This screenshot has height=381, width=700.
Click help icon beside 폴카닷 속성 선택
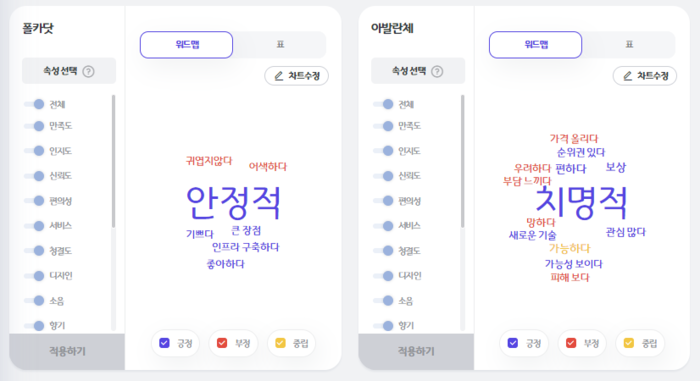(88, 71)
